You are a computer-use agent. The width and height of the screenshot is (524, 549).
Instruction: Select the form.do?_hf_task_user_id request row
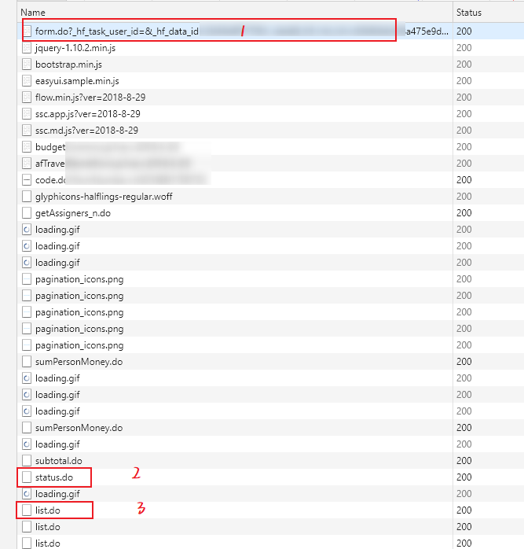(235, 32)
